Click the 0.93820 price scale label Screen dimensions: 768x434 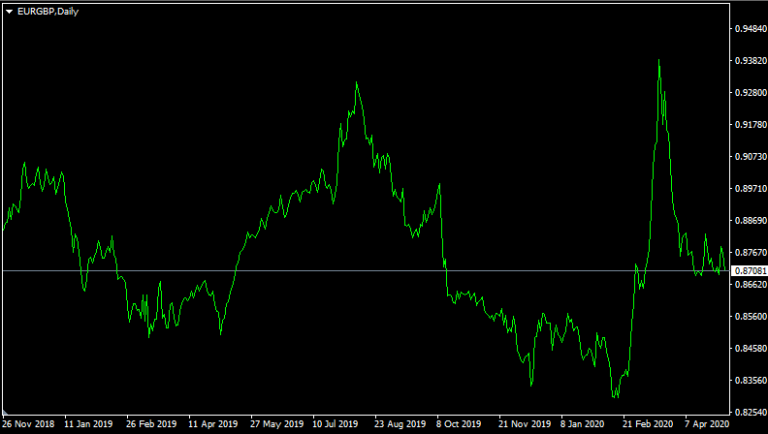pos(750,61)
